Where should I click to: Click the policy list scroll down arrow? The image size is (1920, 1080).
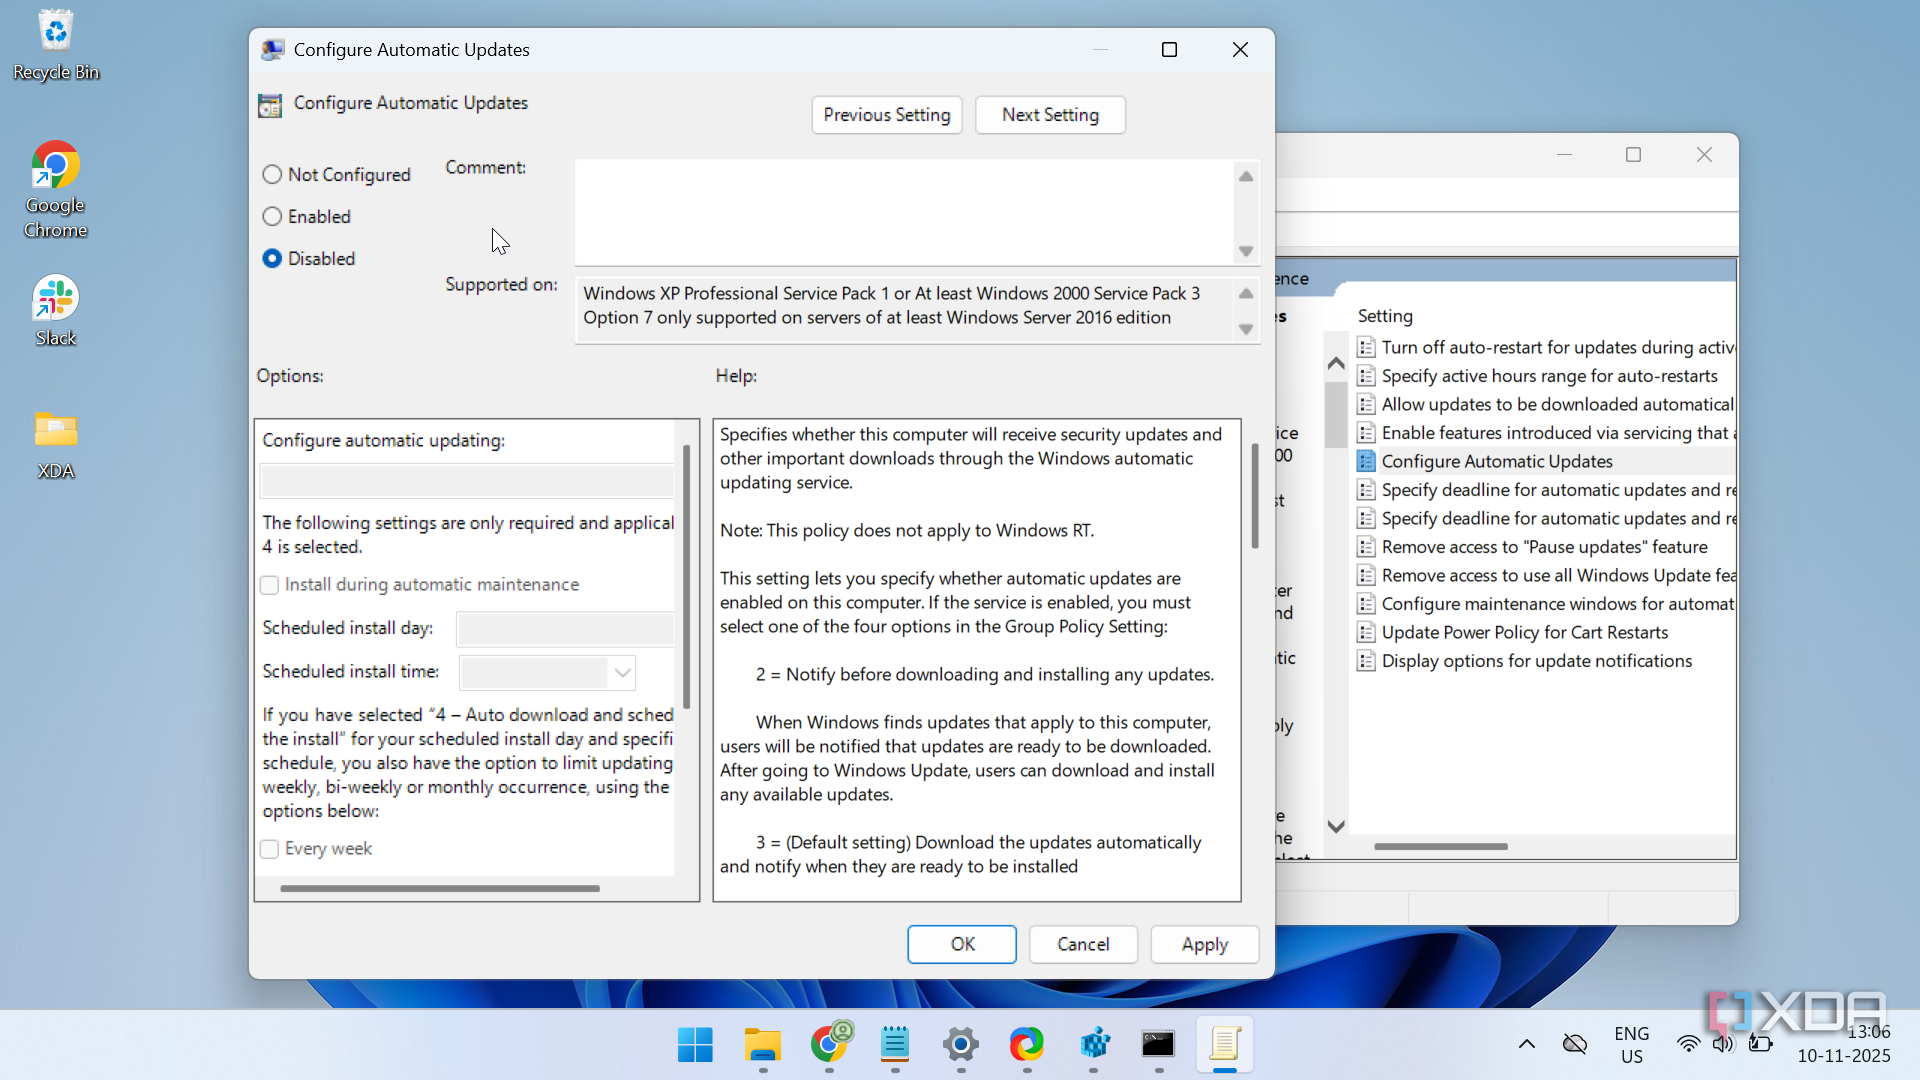tap(1336, 826)
